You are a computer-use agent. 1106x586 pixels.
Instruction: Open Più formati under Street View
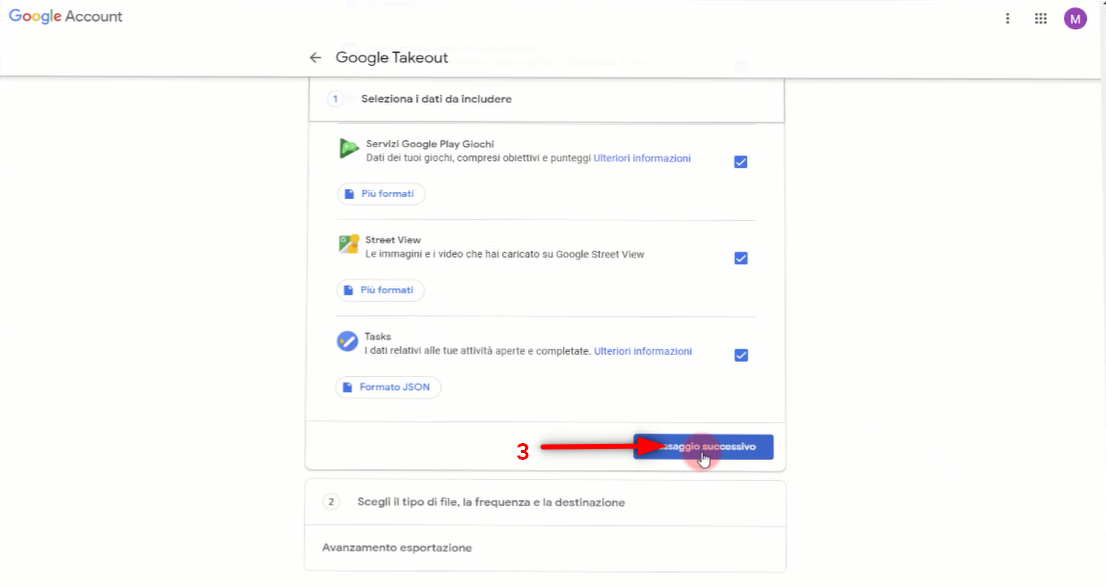(380, 290)
